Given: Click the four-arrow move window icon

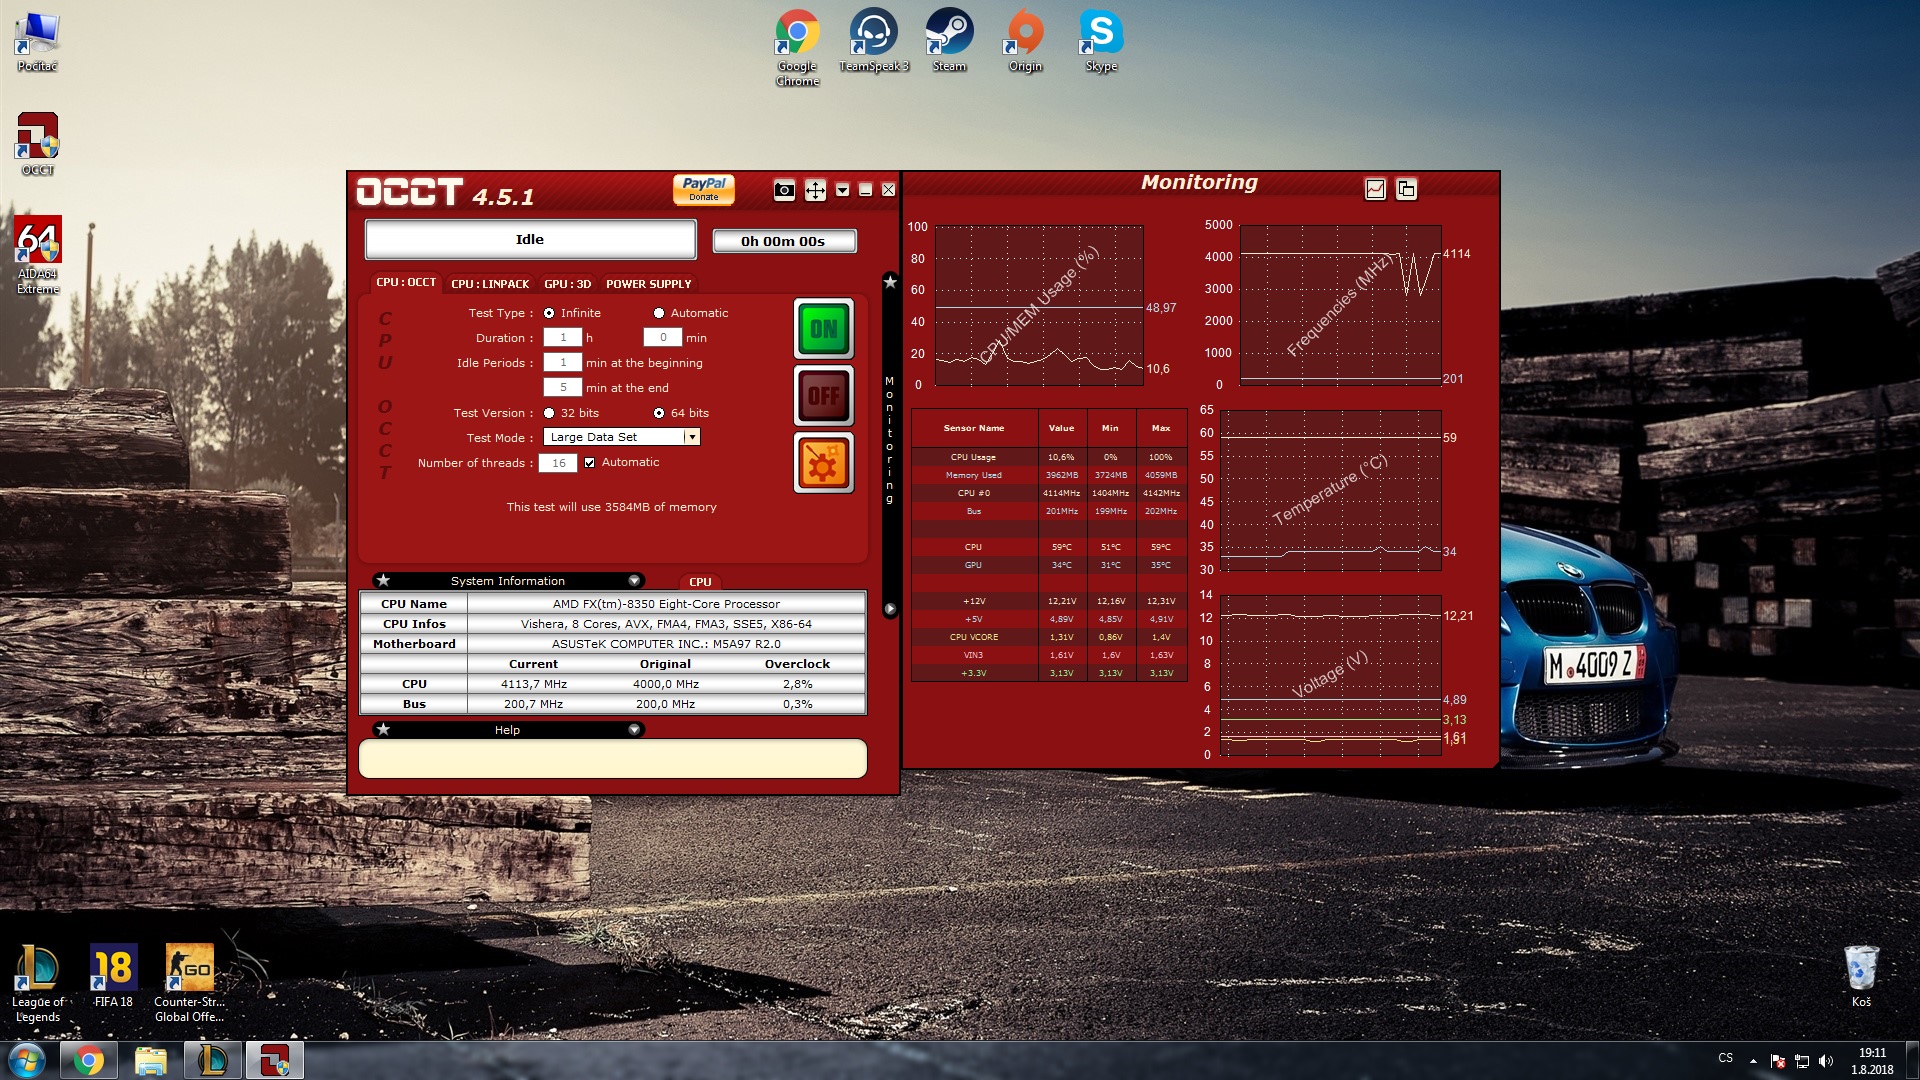Looking at the screenshot, I should [x=815, y=190].
